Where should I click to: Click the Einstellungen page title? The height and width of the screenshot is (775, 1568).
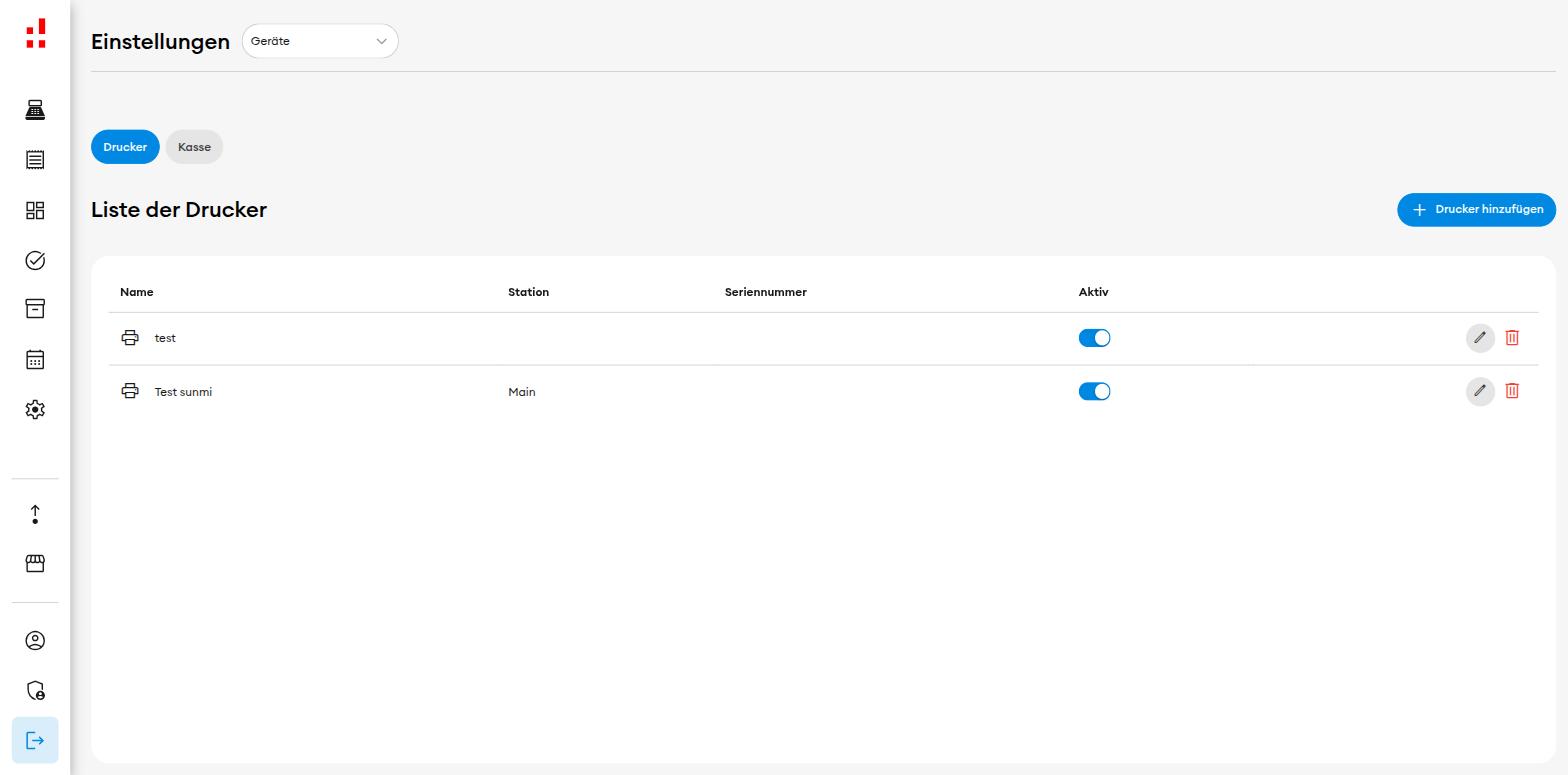pyautogui.click(x=160, y=42)
